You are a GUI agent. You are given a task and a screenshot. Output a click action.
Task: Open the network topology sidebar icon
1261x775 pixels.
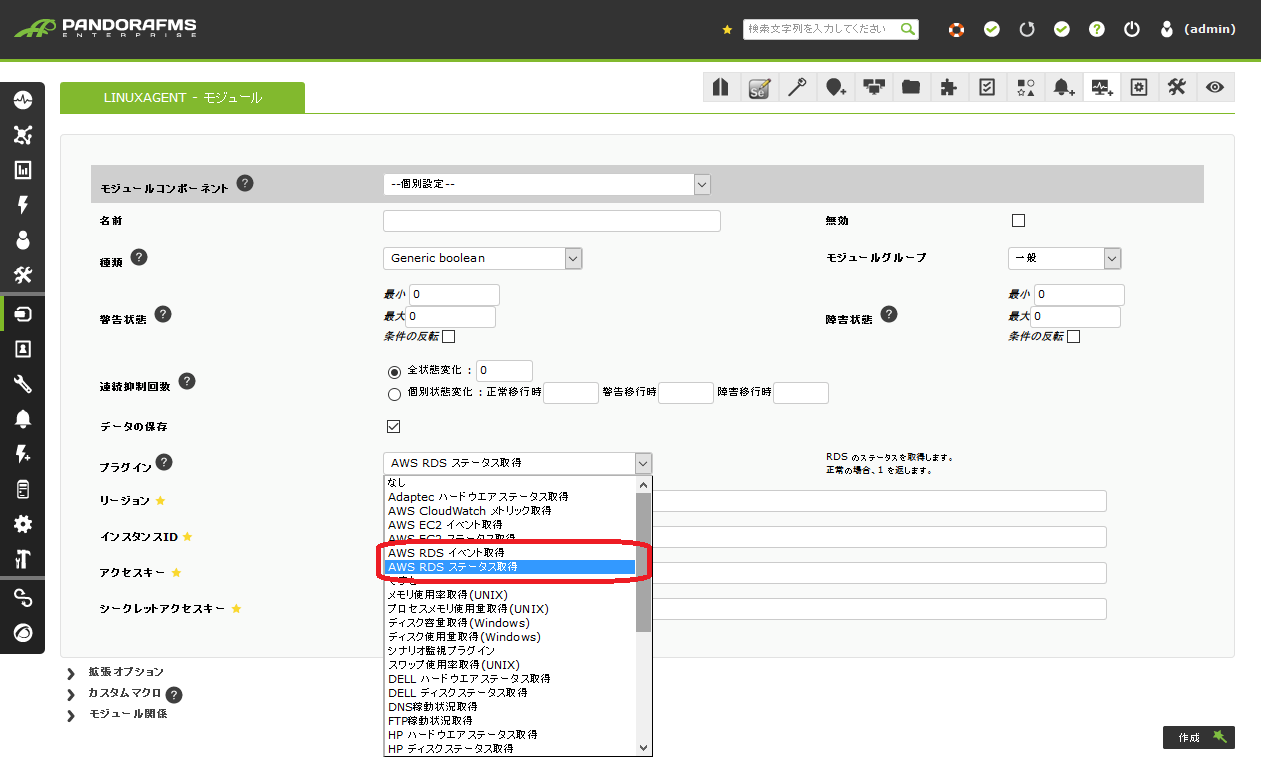tap(22, 135)
